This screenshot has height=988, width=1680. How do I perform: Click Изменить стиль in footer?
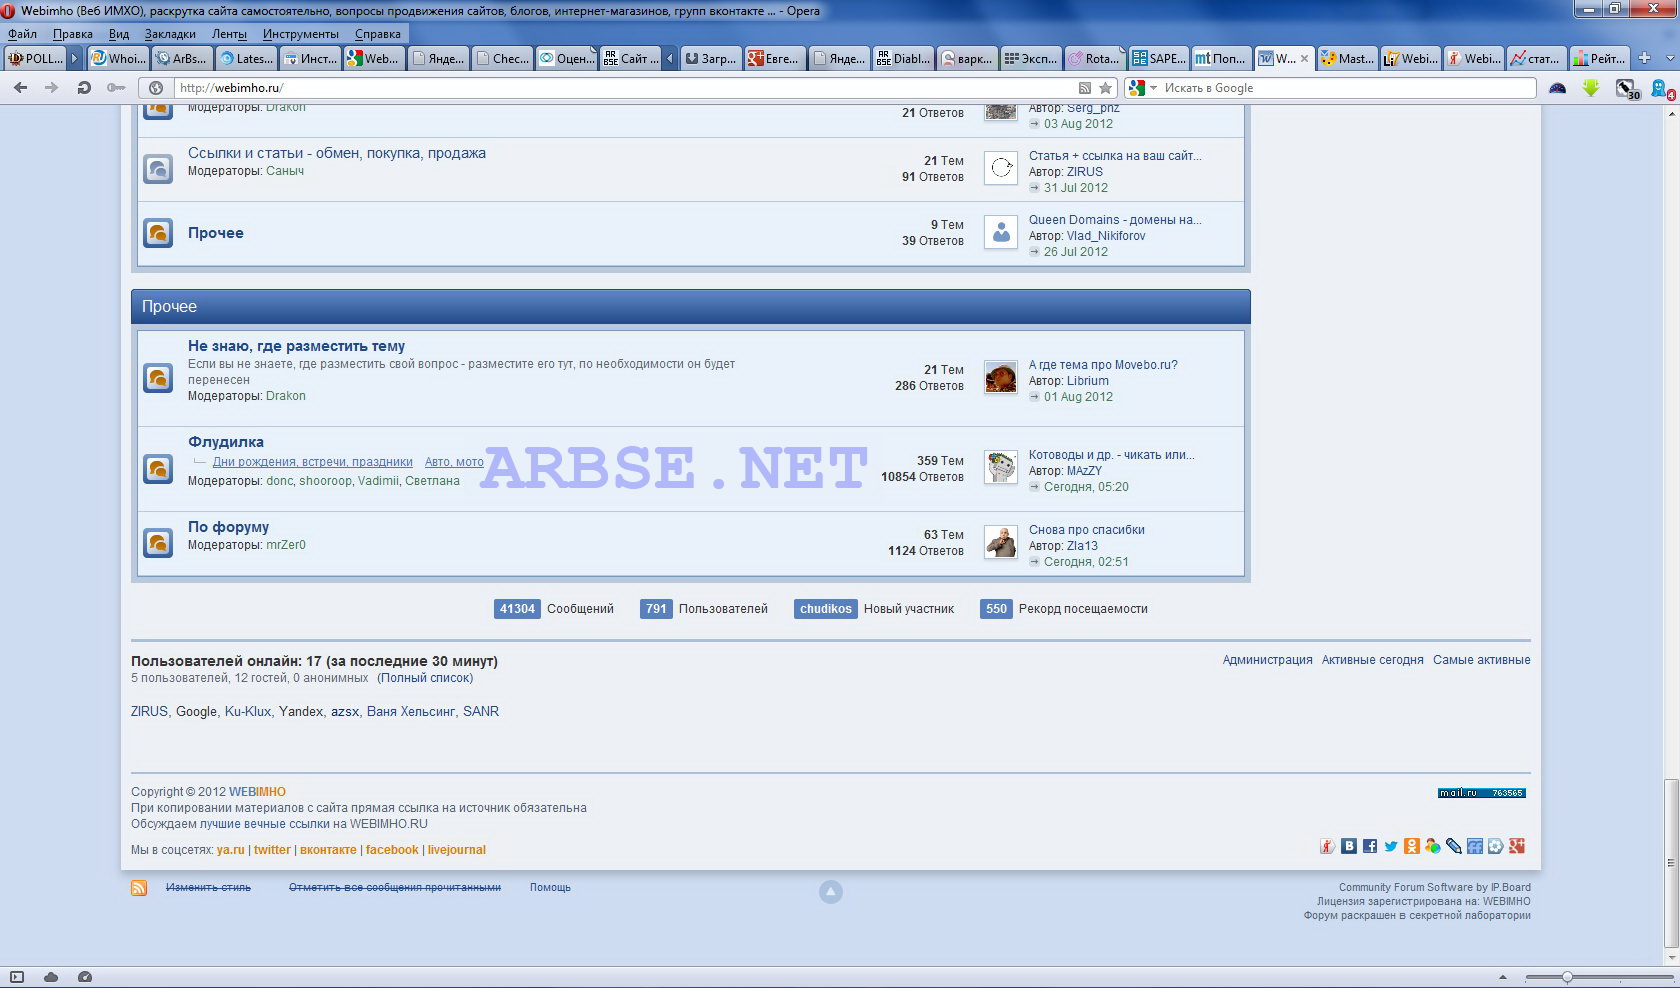(208, 888)
